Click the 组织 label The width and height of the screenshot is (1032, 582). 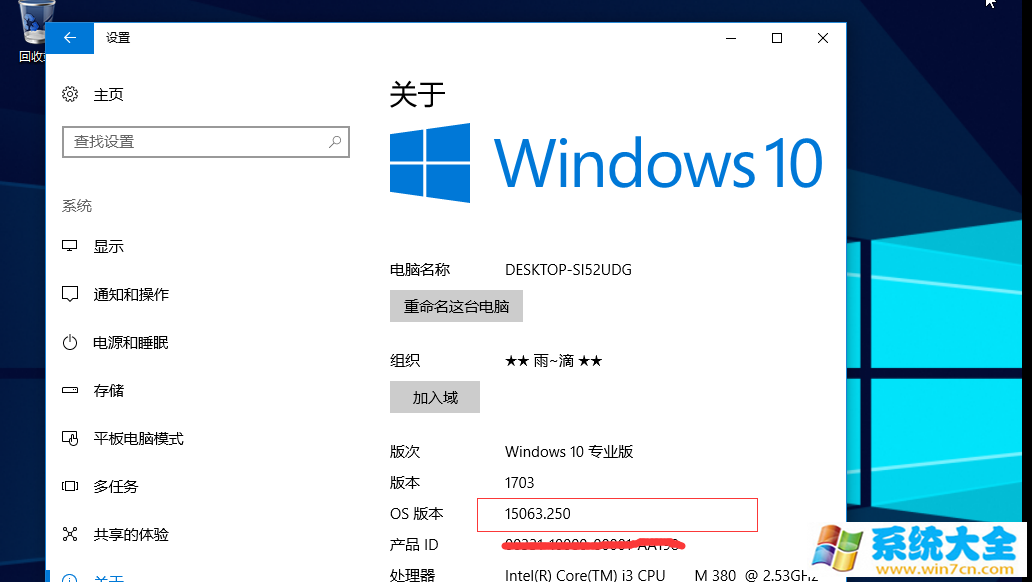coord(405,361)
